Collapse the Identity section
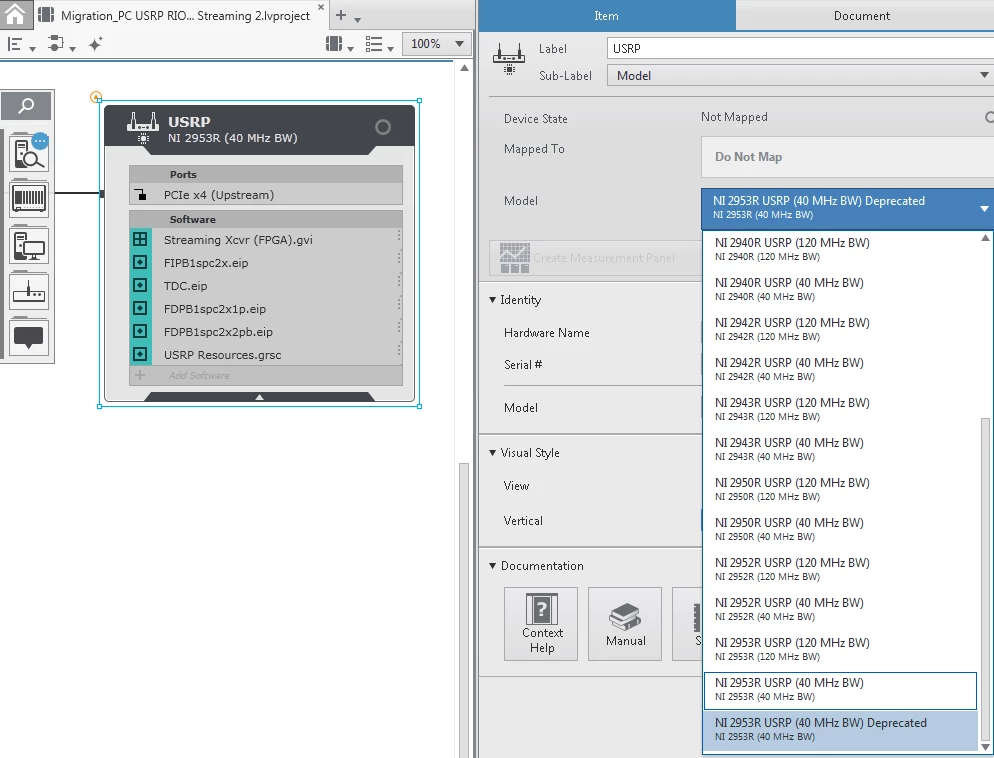The image size is (994, 758). (x=493, y=300)
